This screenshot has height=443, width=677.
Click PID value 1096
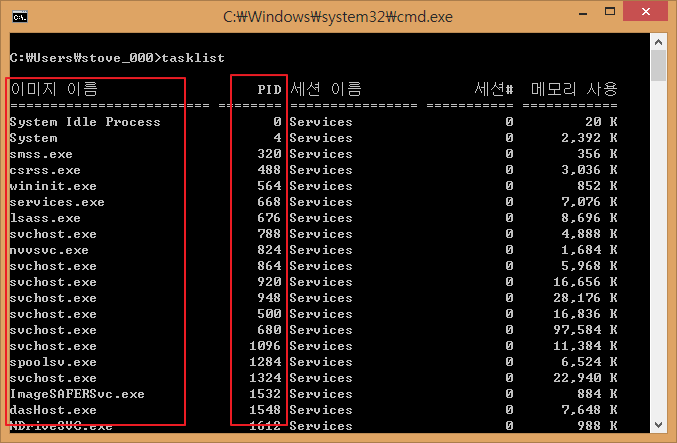(265, 346)
